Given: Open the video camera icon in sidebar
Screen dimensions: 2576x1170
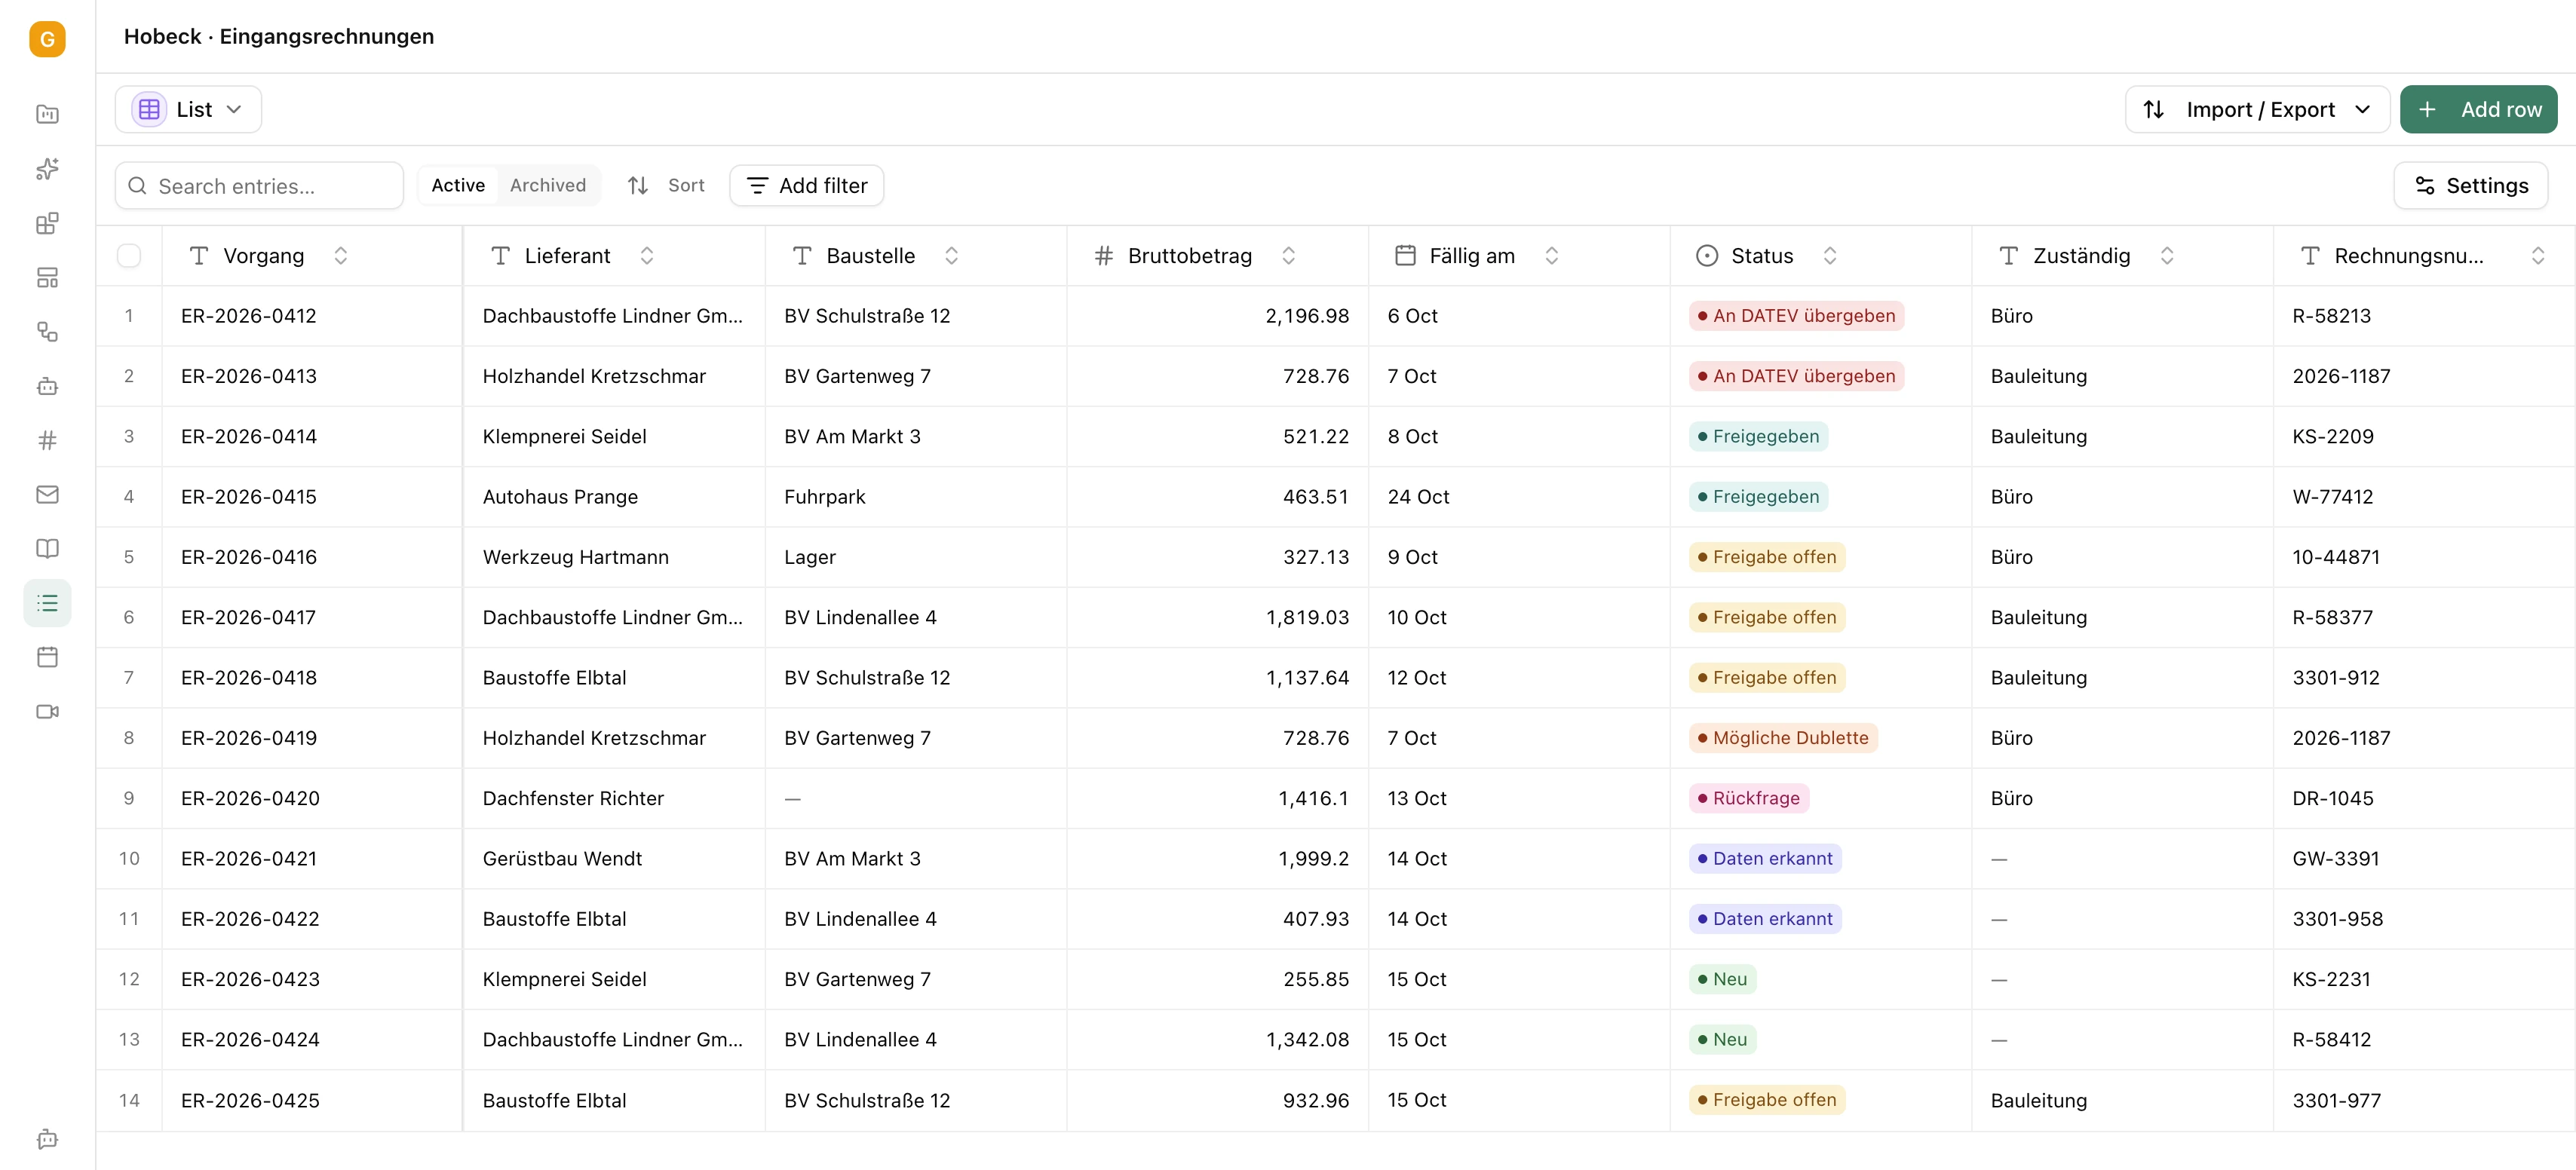Looking at the screenshot, I should point(47,711).
